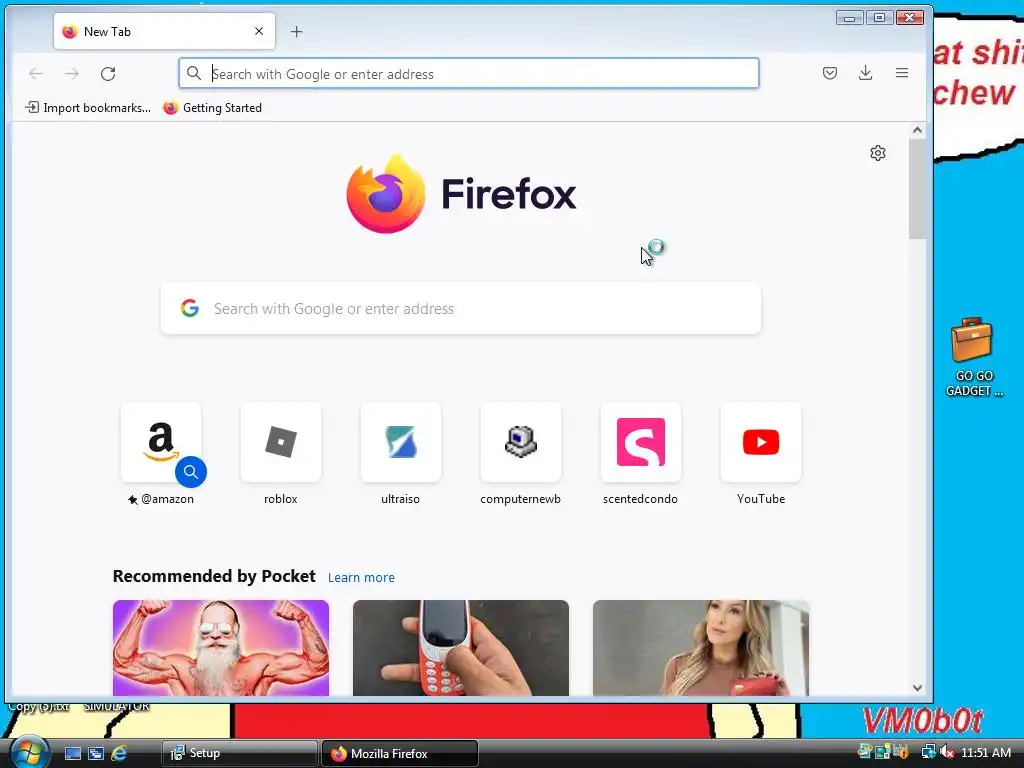This screenshot has height=768, width=1024.
Task: Open the computernewb shortcut tile
Action: point(520,443)
